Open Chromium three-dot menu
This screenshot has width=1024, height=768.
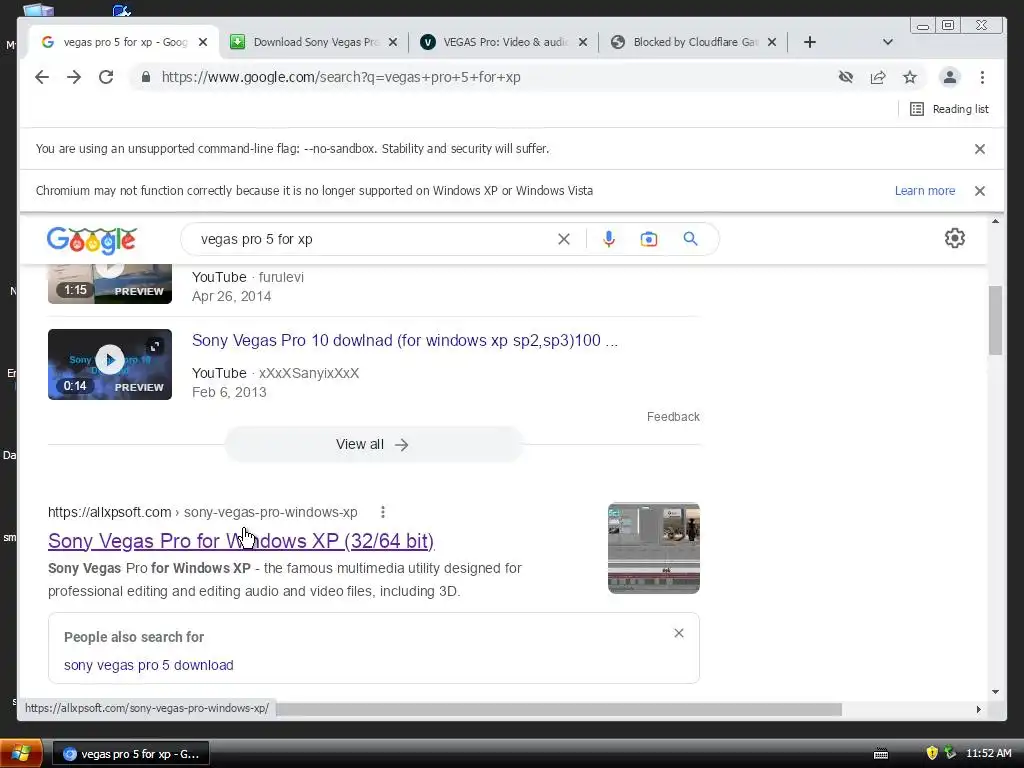[982, 77]
